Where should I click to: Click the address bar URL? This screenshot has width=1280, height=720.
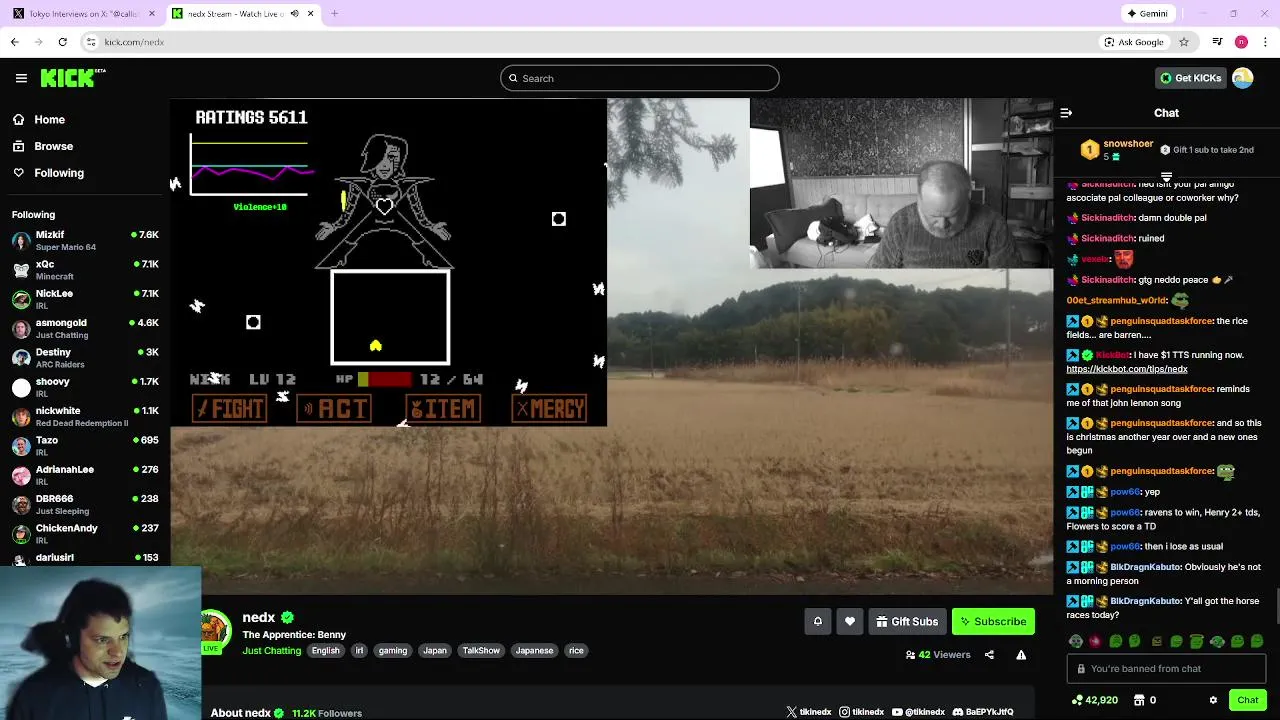(x=134, y=42)
